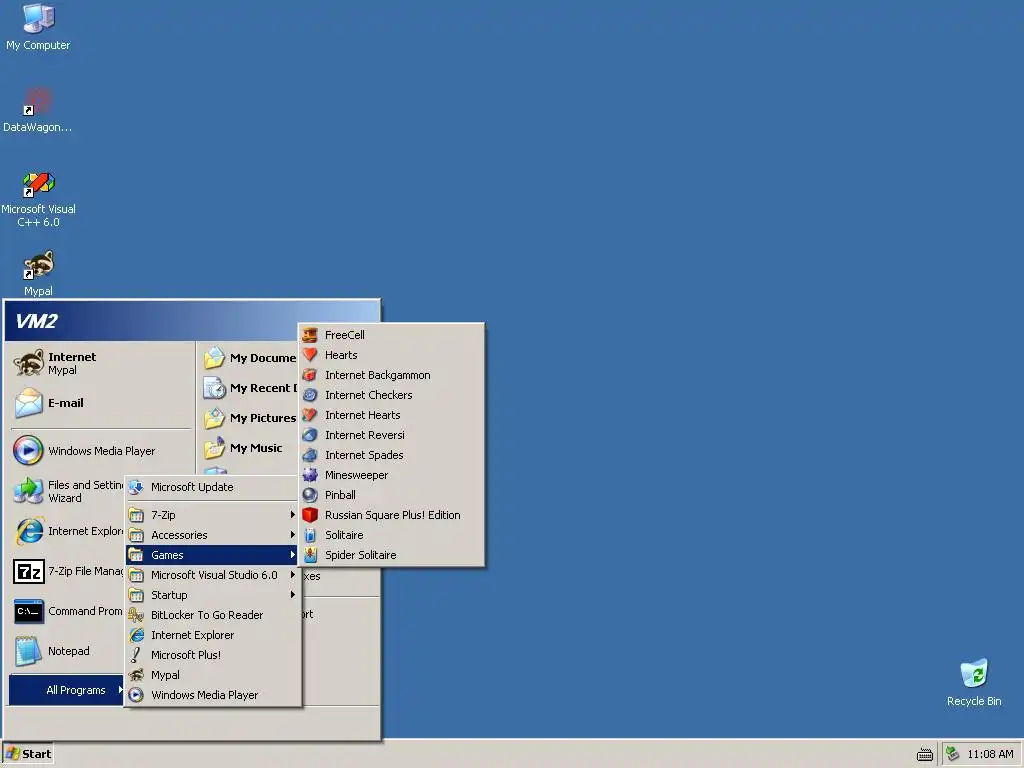The image size is (1024, 768).
Task: Launch Russian Square Plus! Edition
Action: tap(392, 515)
